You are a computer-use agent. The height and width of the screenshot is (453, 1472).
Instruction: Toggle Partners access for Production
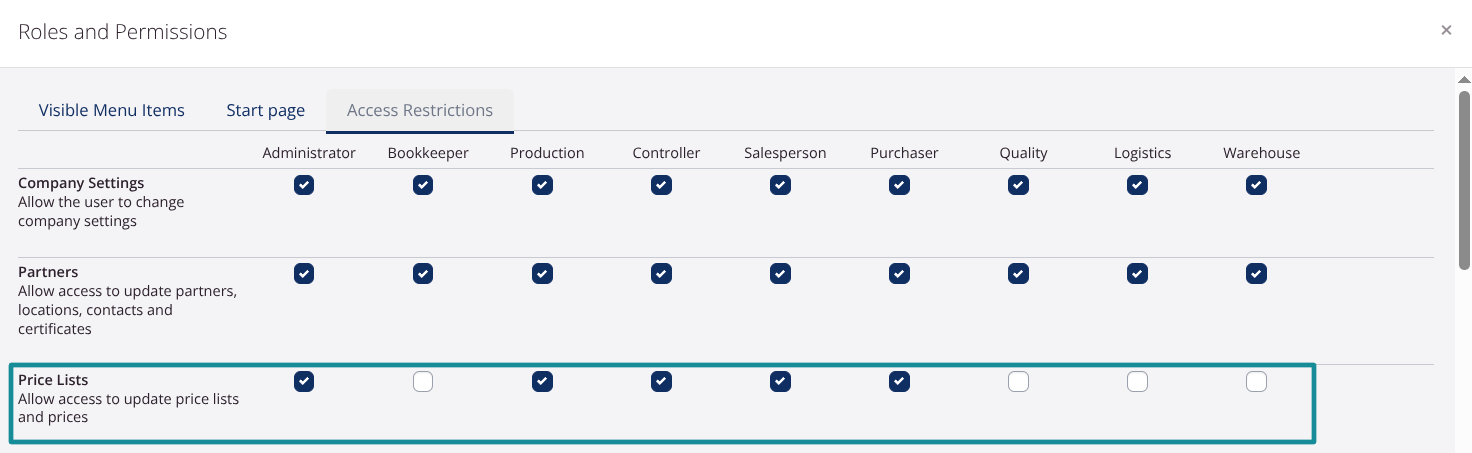tap(542, 273)
